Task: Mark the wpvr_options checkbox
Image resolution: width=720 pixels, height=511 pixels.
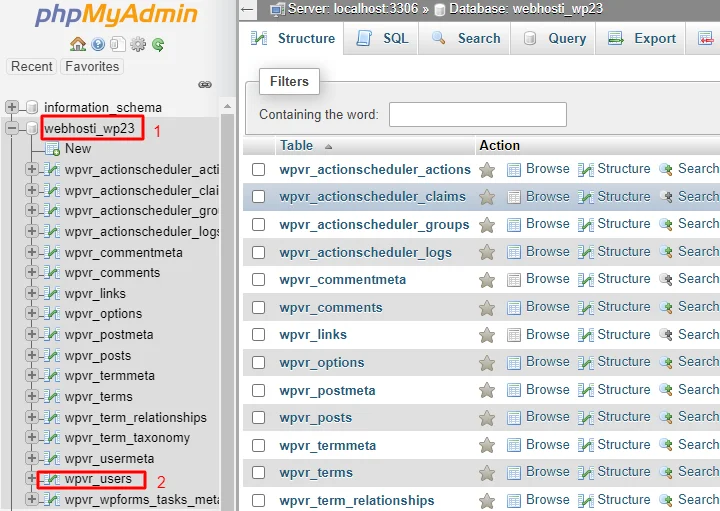Action: (259, 363)
